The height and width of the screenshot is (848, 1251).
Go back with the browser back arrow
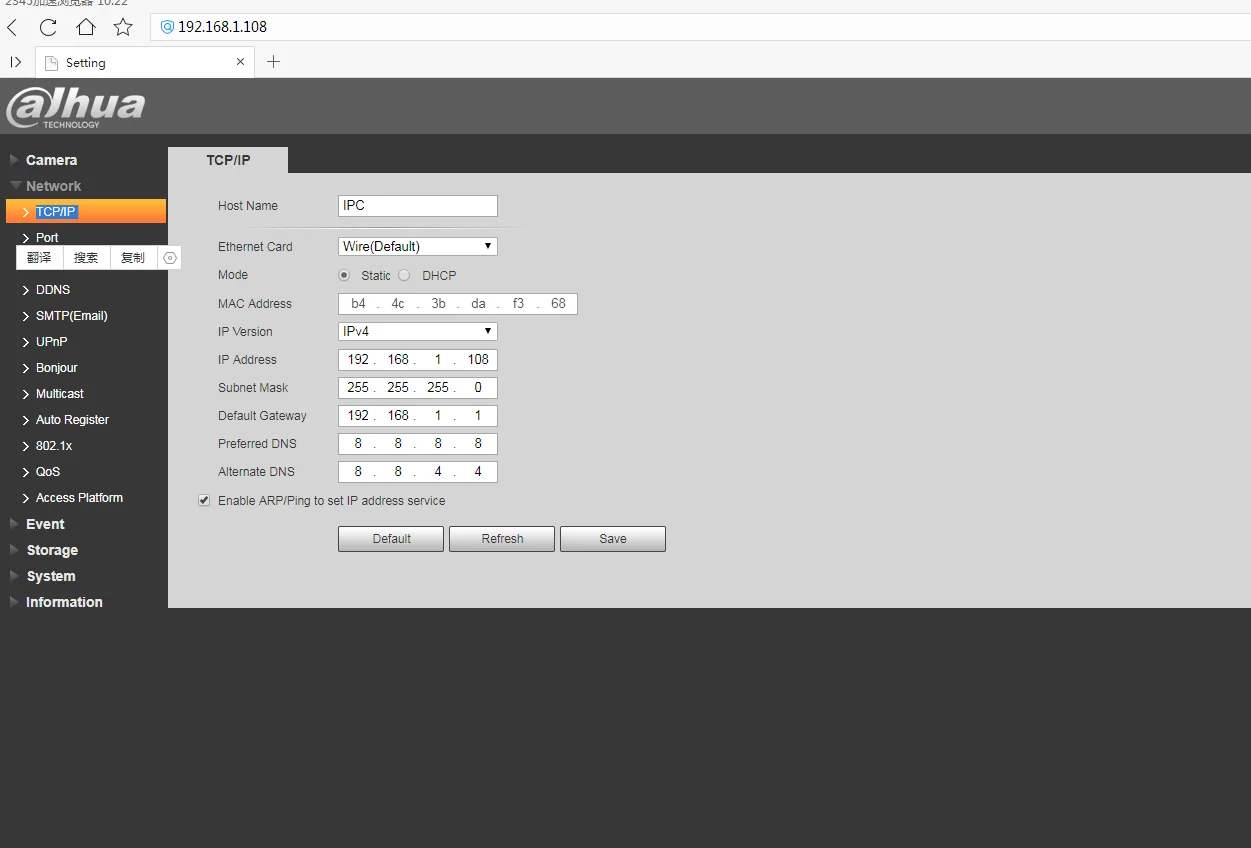click(13, 27)
